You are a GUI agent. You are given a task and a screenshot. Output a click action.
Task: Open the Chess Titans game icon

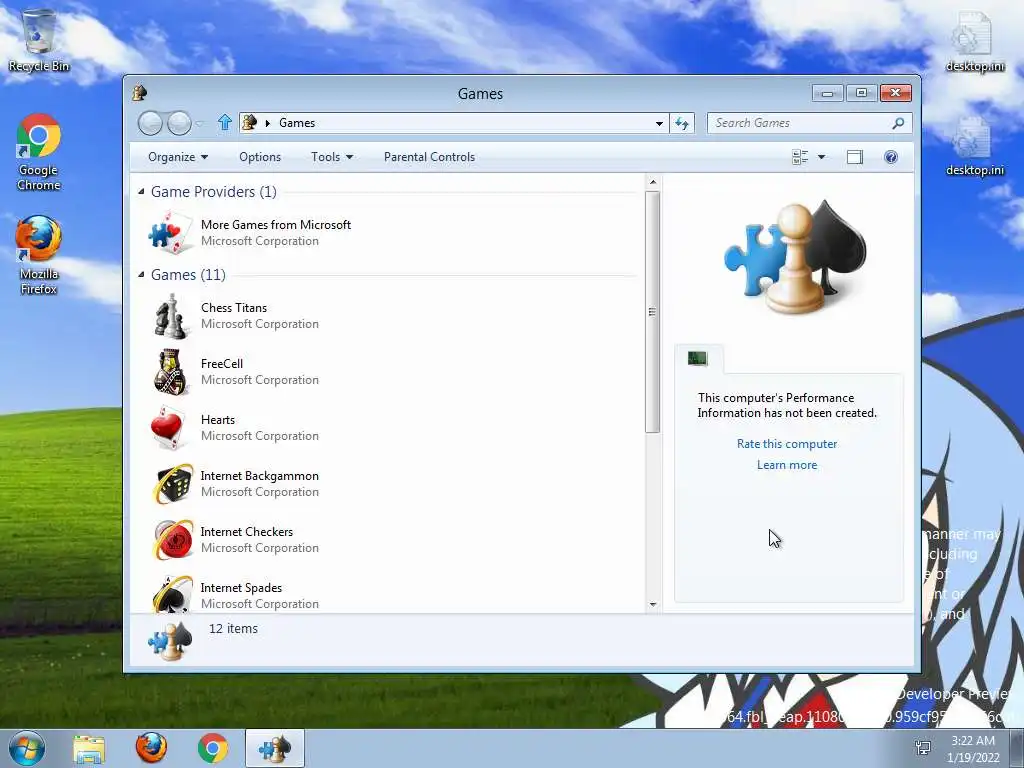pos(170,316)
